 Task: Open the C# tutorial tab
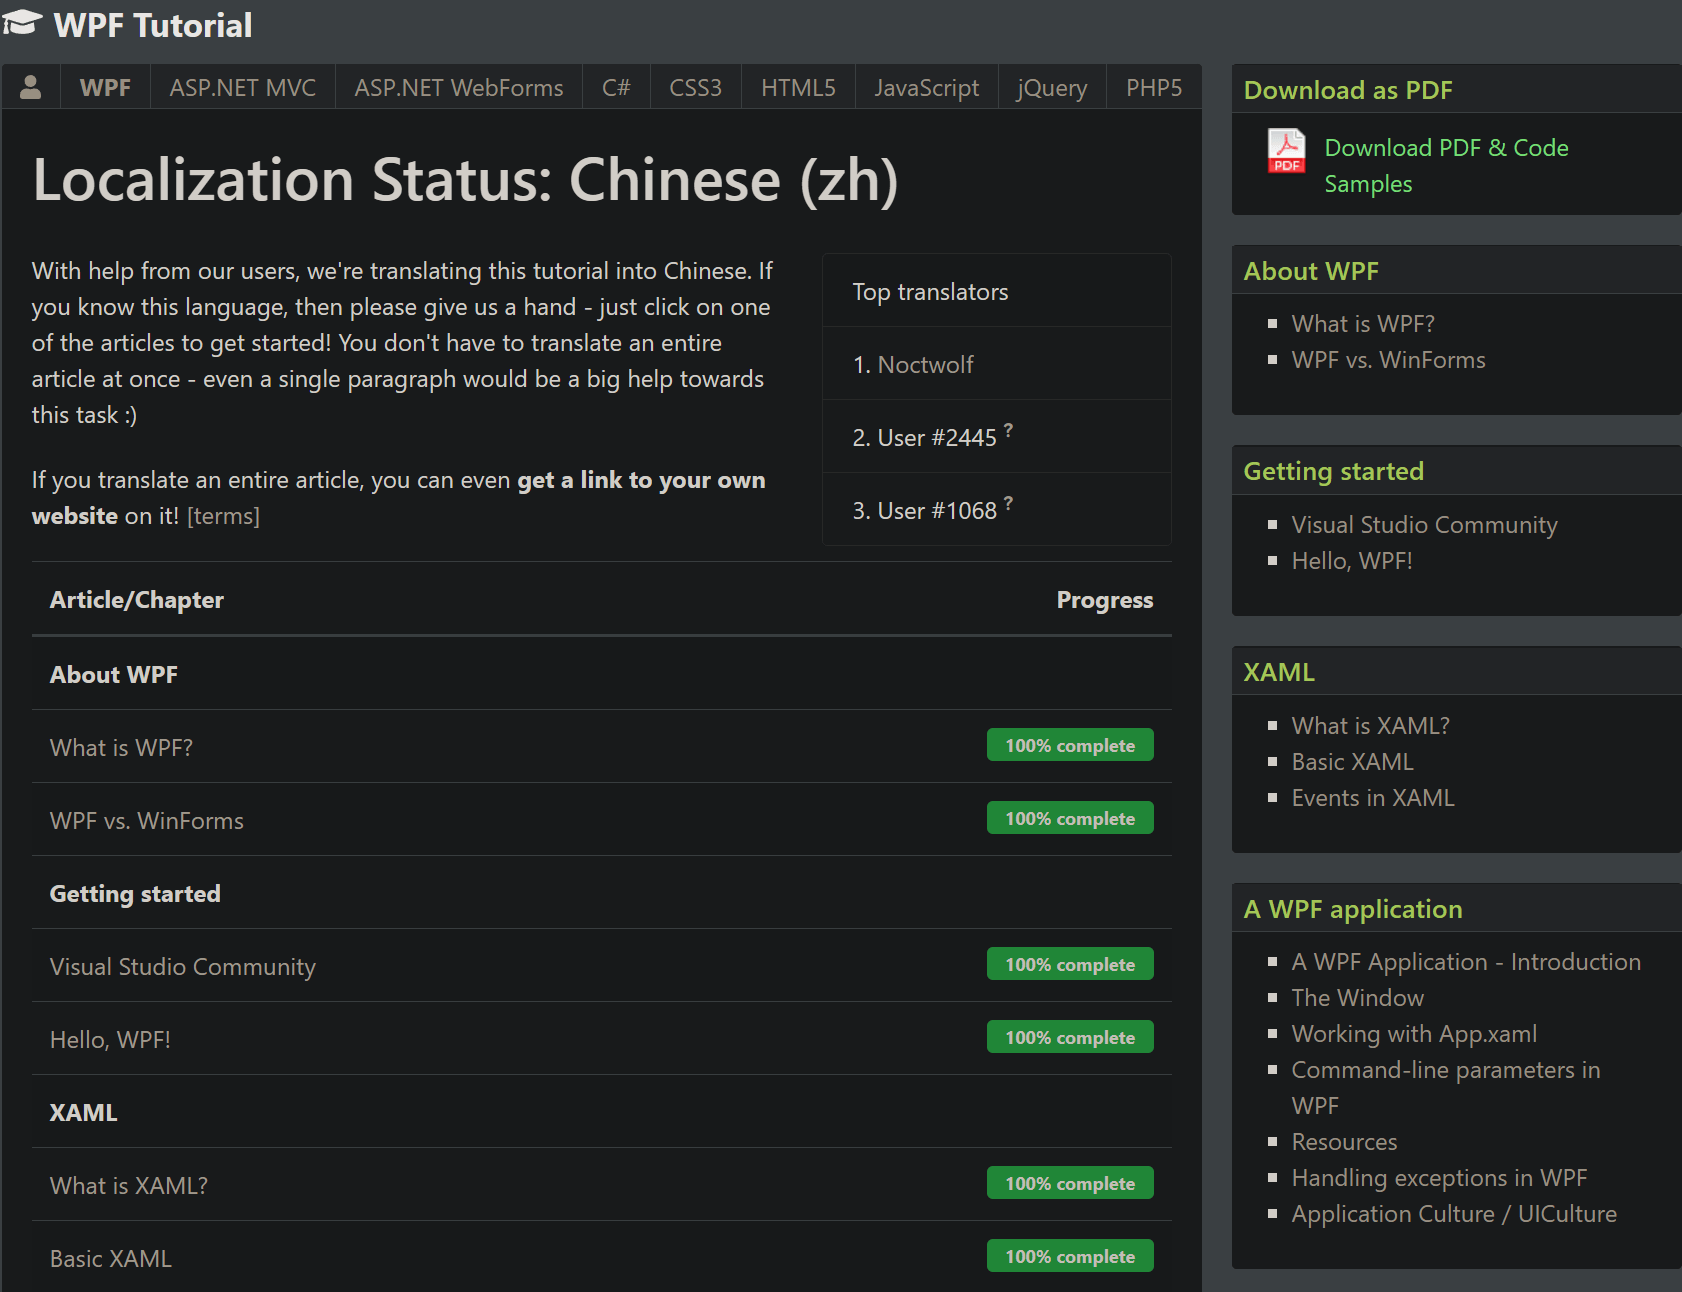pyautogui.click(x=616, y=88)
